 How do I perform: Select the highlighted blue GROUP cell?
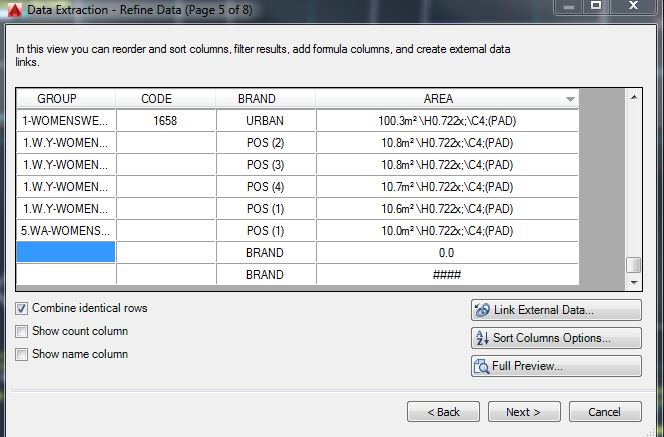click(x=66, y=252)
